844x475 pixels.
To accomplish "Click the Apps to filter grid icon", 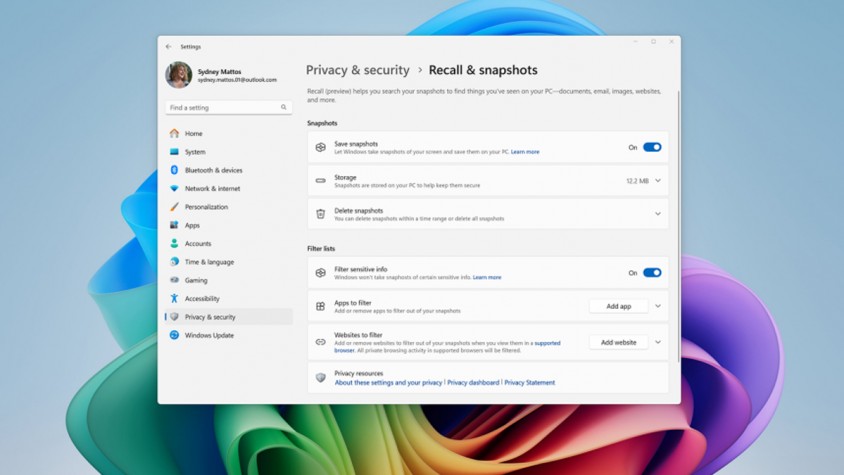I will tap(320, 306).
